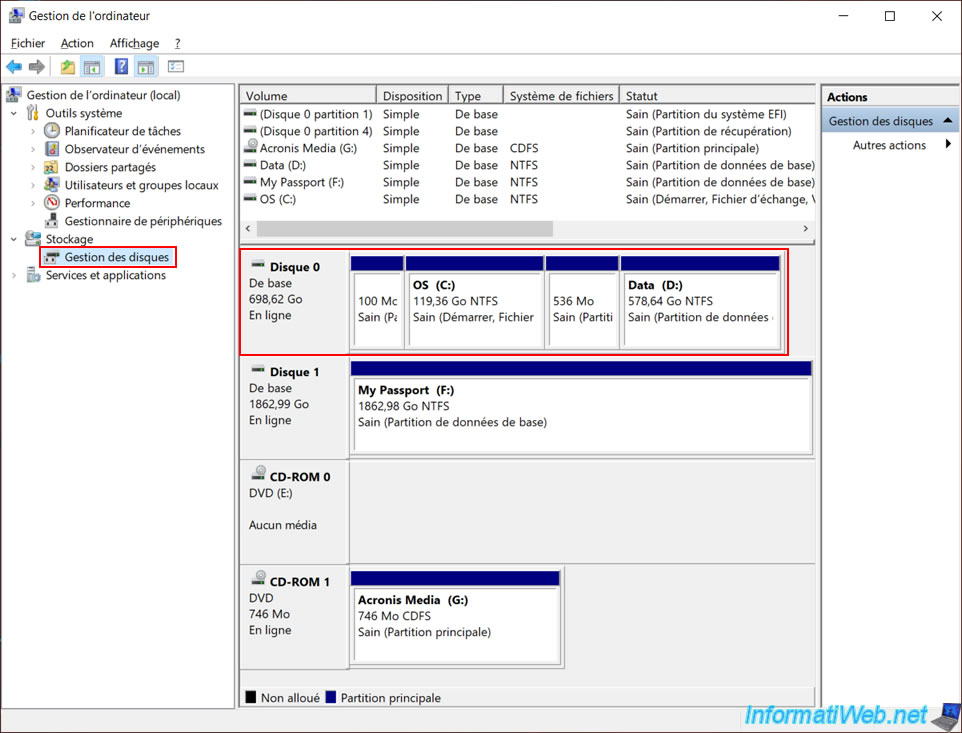Click the Up one level folder icon

(x=67, y=66)
